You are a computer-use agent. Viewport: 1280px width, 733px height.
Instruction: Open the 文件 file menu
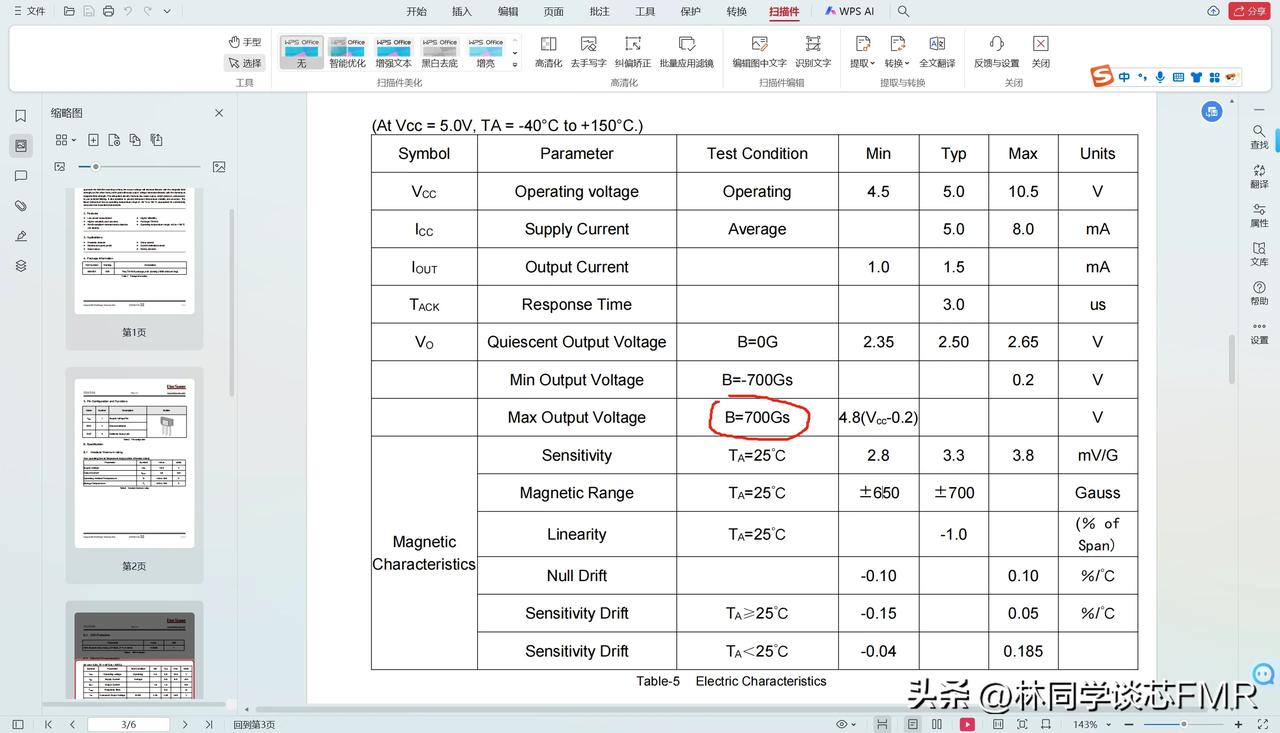click(28, 11)
